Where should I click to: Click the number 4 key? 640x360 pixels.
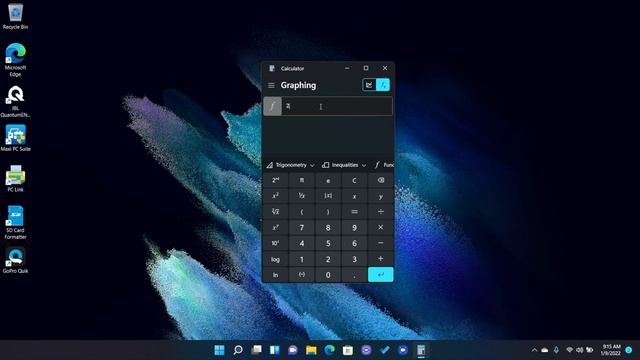302,243
